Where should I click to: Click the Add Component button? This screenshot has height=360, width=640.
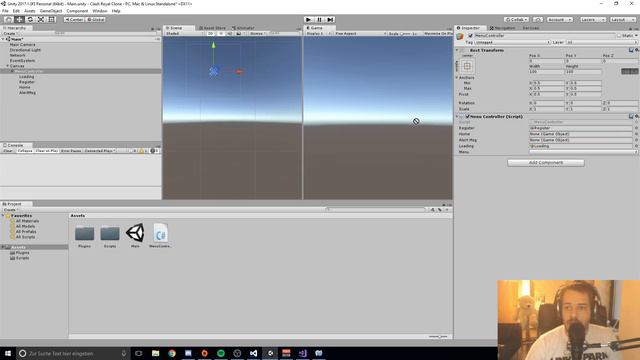coord(546,162)
